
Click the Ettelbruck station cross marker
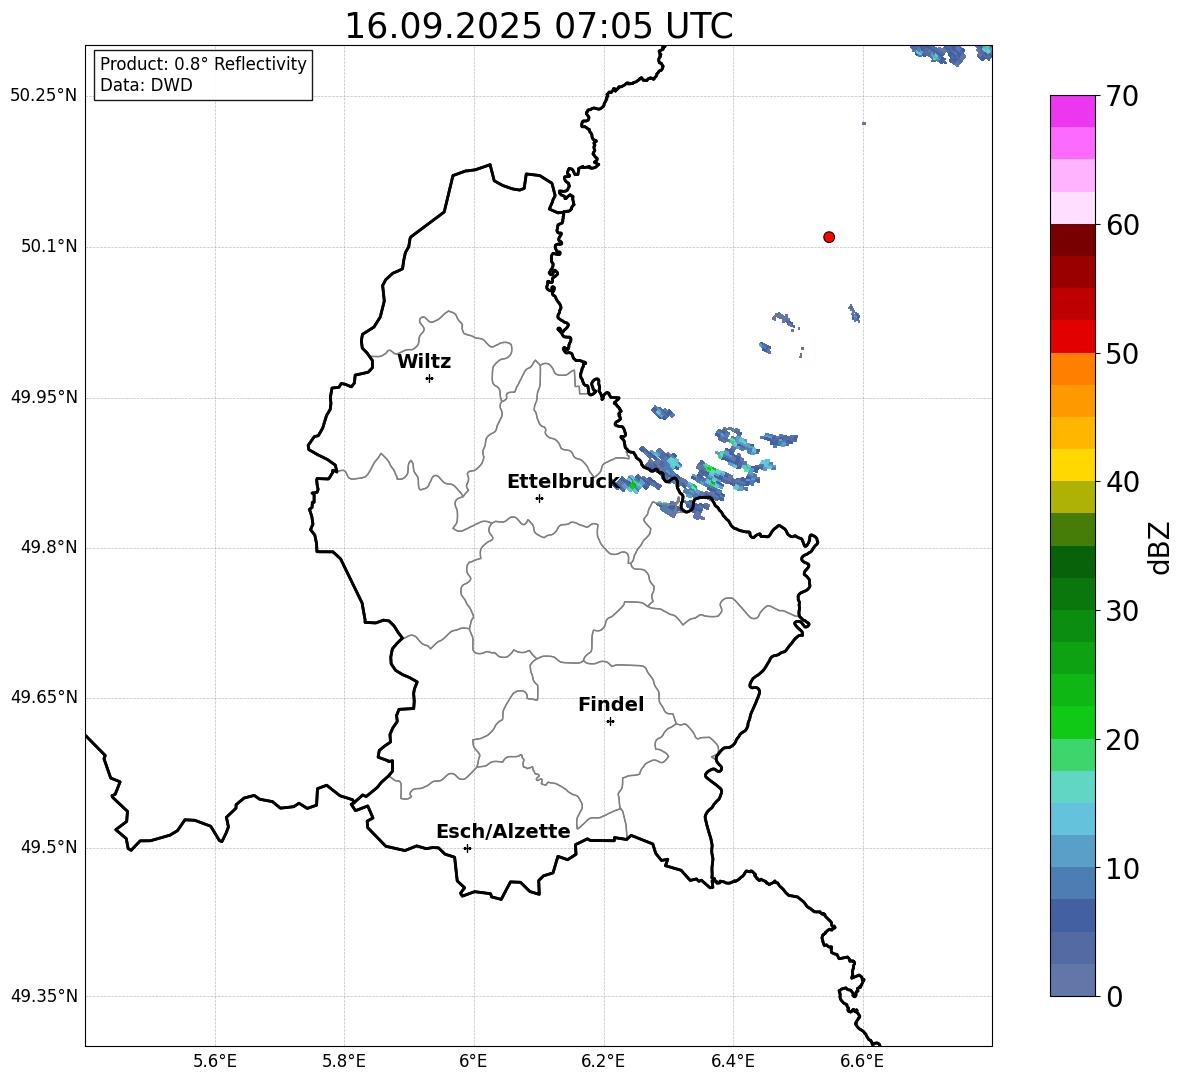[539, 498]
